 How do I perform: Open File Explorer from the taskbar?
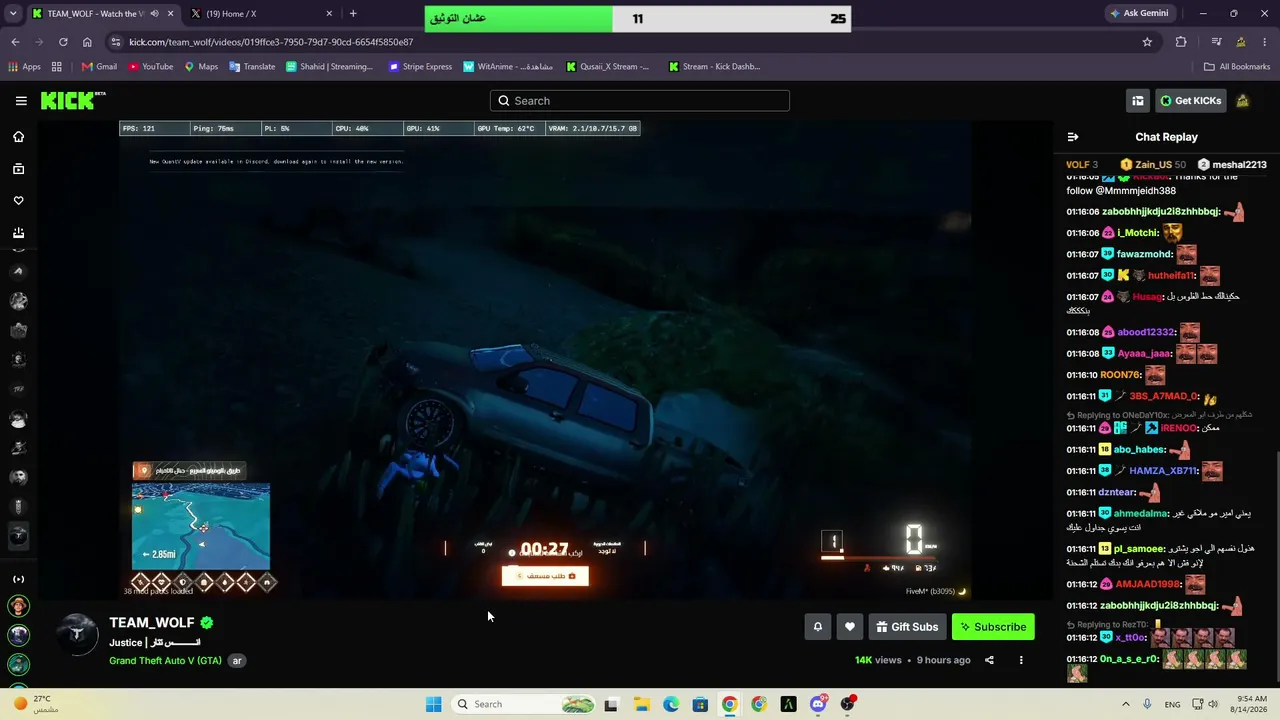tap(641, 704)
